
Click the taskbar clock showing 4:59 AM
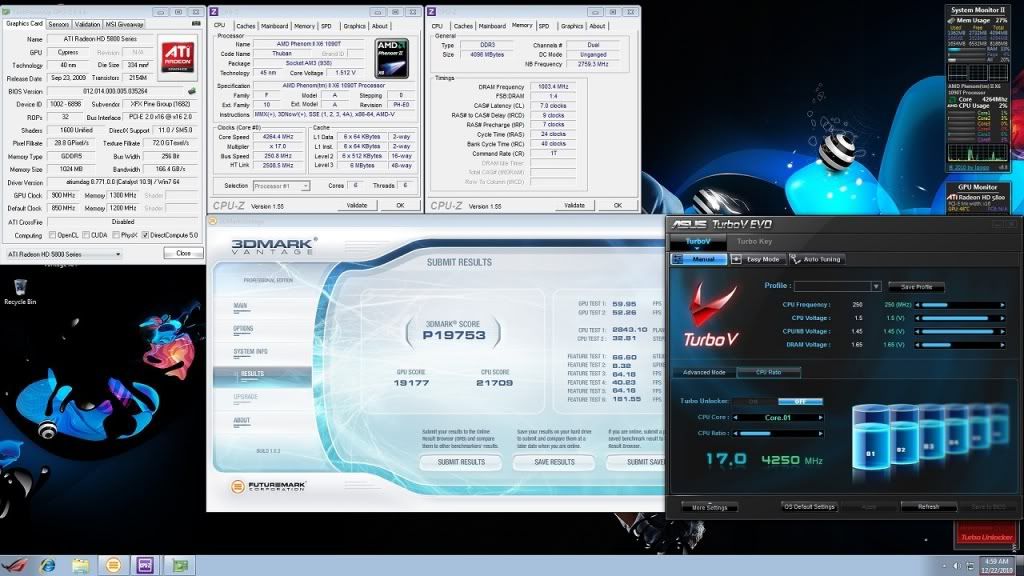pos(997,566)
